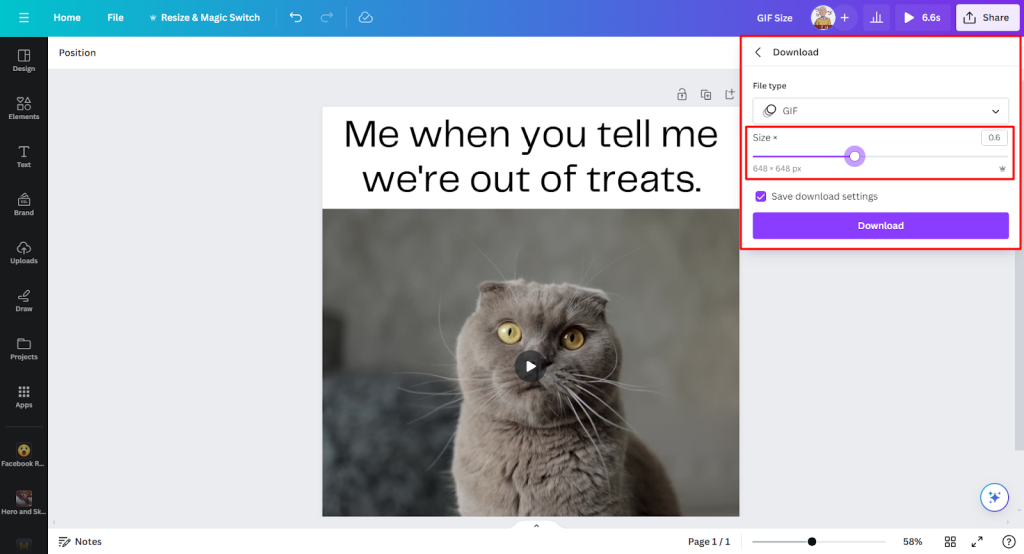Open the Uploads panel
The width and height of the screenshot is (1024, 554).
point(24,253)
